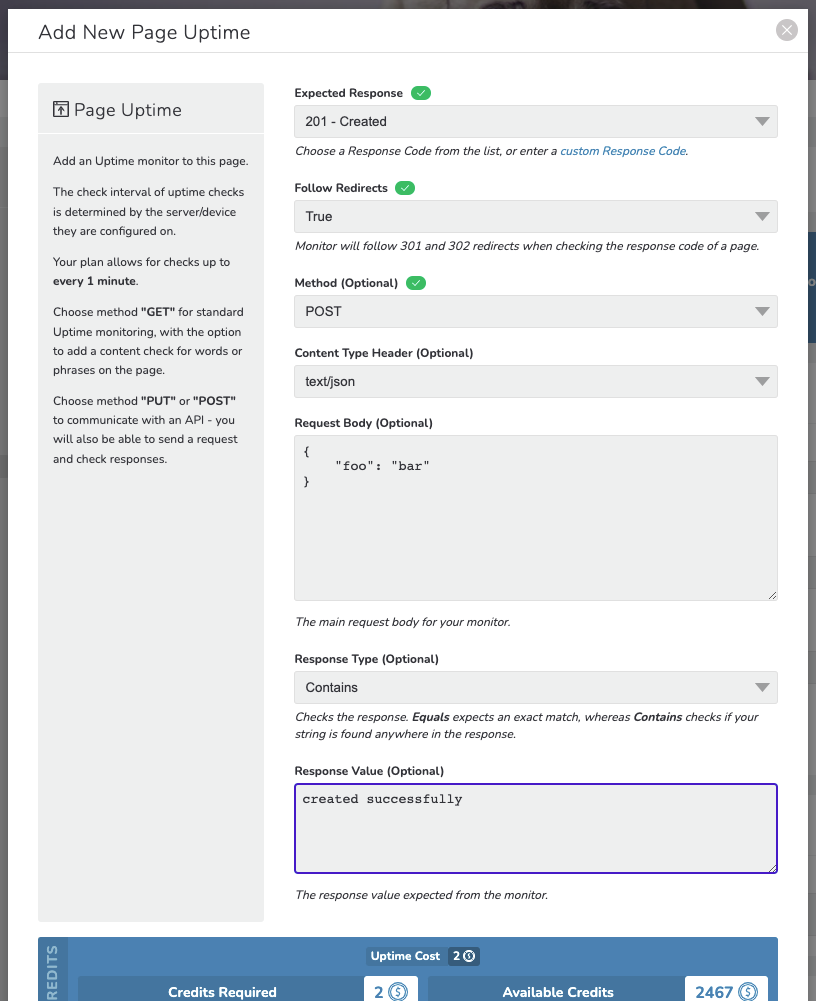Click green checkmark beside Expected Response
Image resolution: width=816 pixels, height=1001 pixels.
(421, 93)
